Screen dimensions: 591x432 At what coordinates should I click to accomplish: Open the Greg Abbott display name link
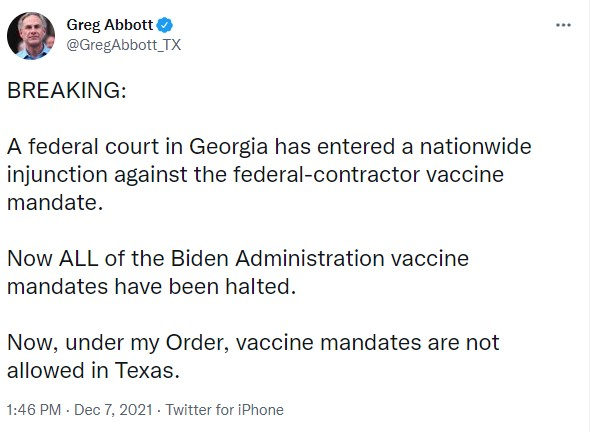(x=110, y=25)
